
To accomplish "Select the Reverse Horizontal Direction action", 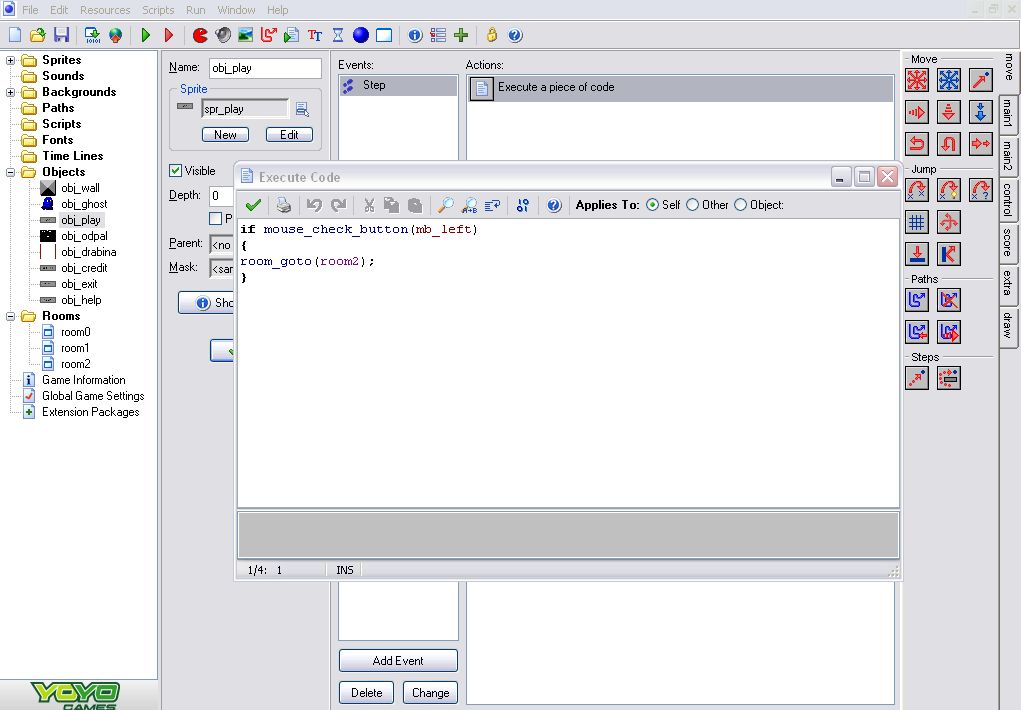I will click(x=917, y=143).
